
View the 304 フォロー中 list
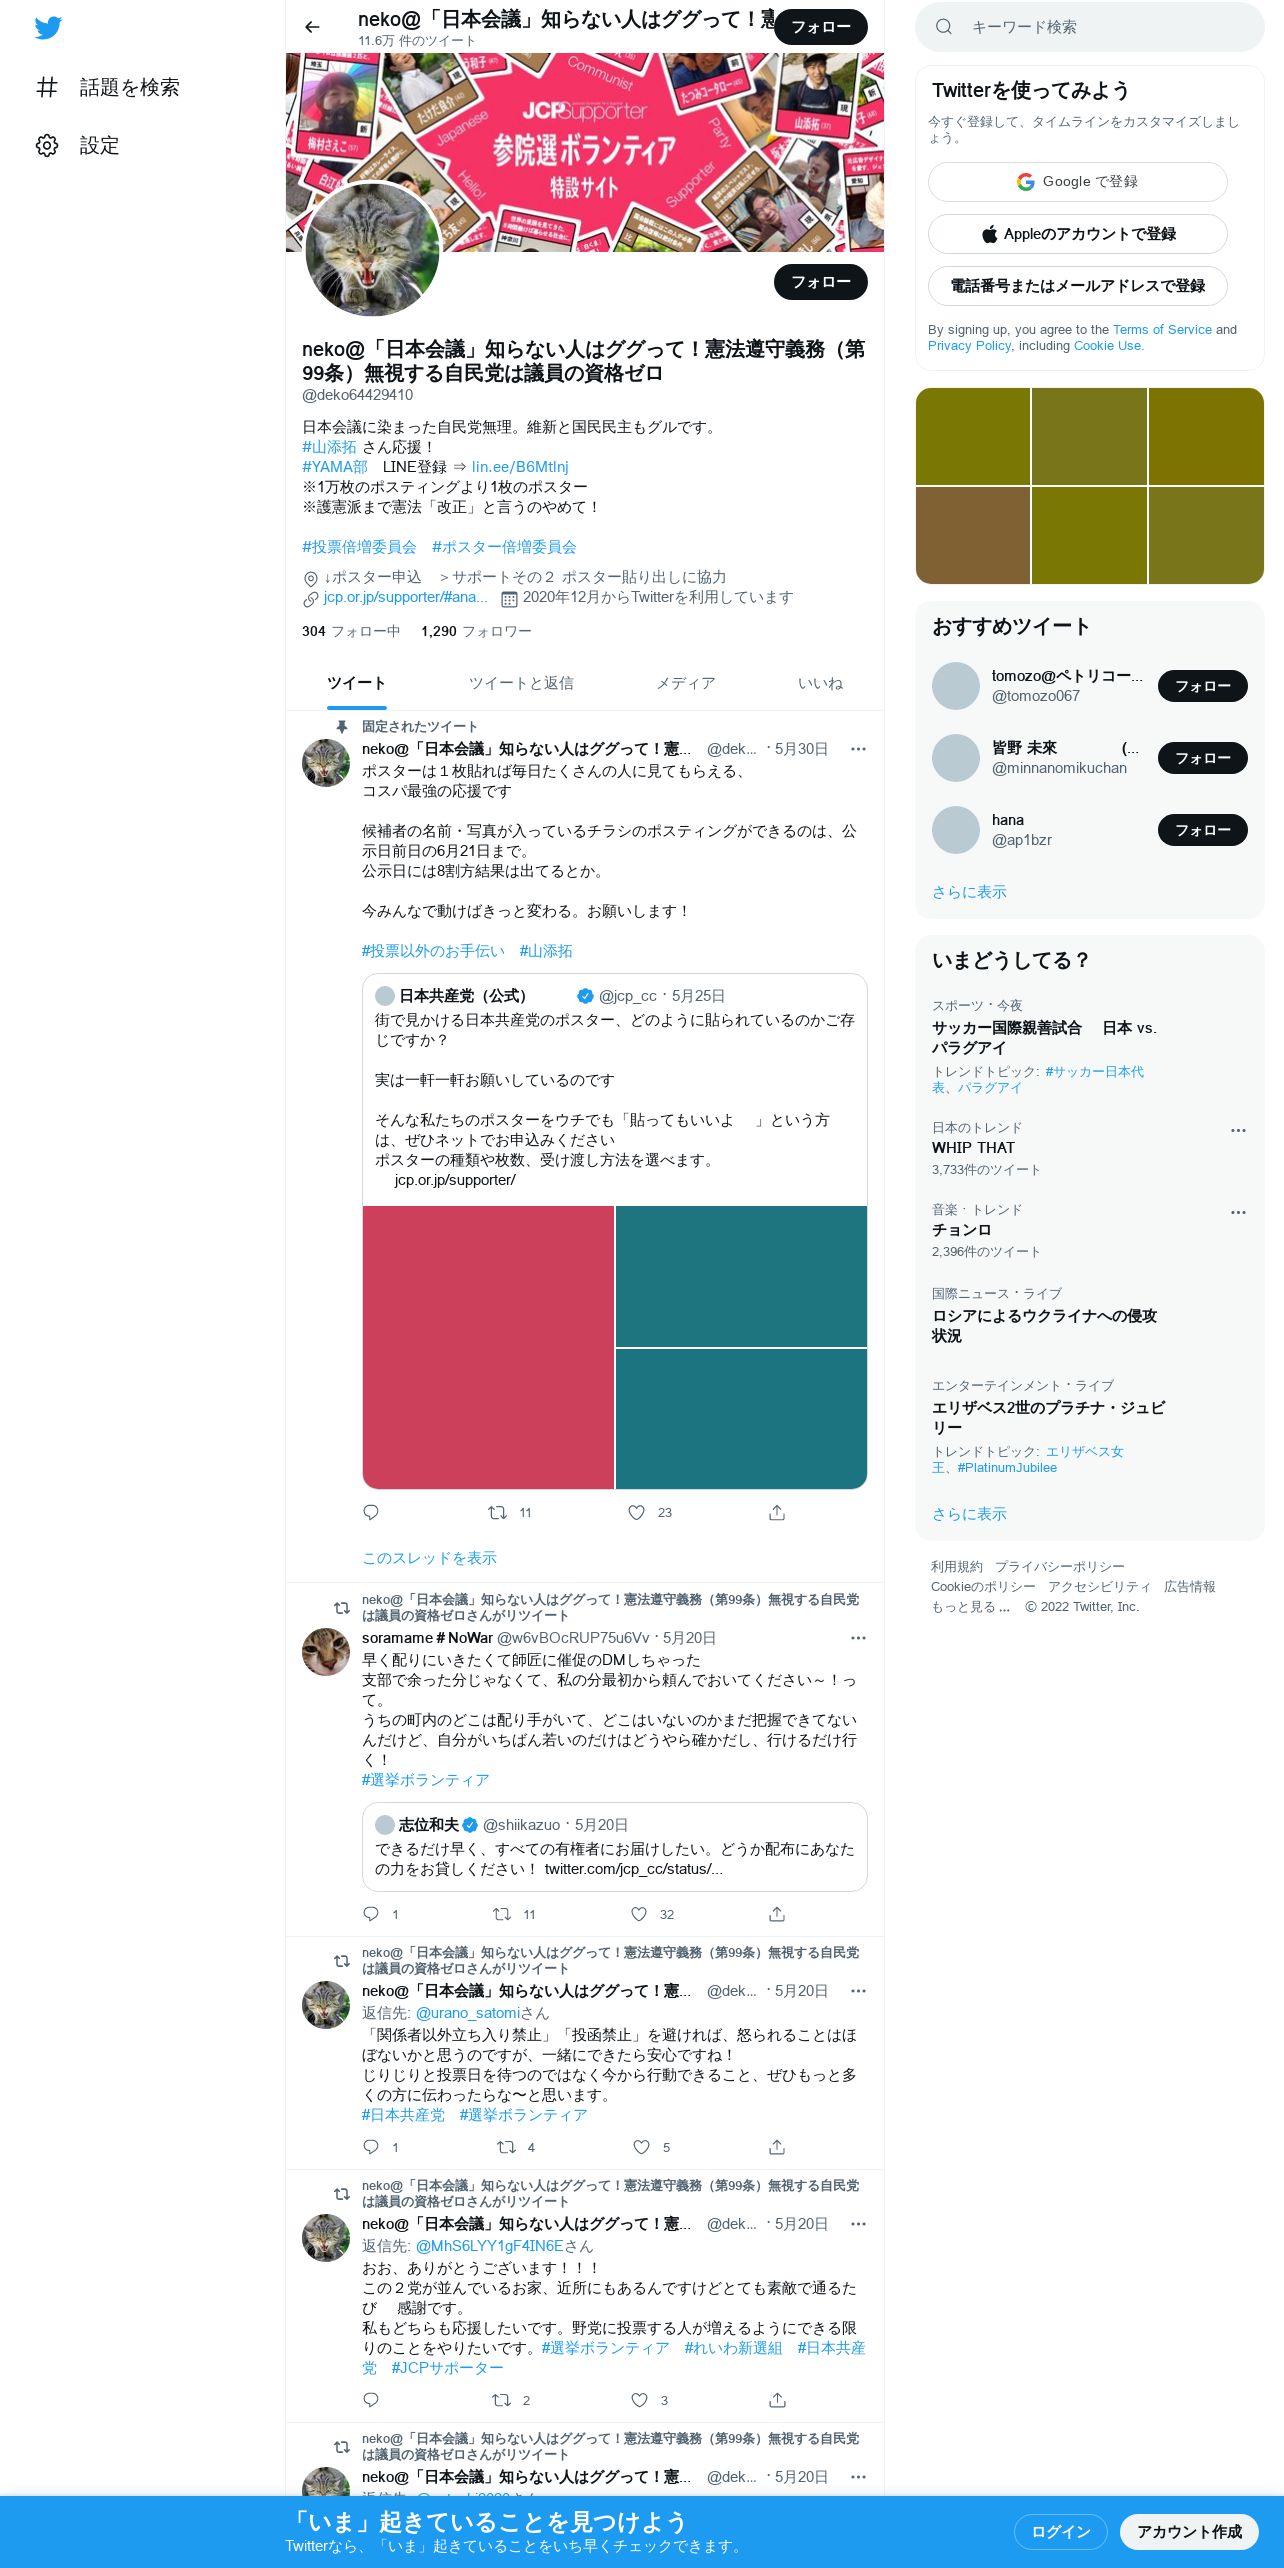[351, 631]
